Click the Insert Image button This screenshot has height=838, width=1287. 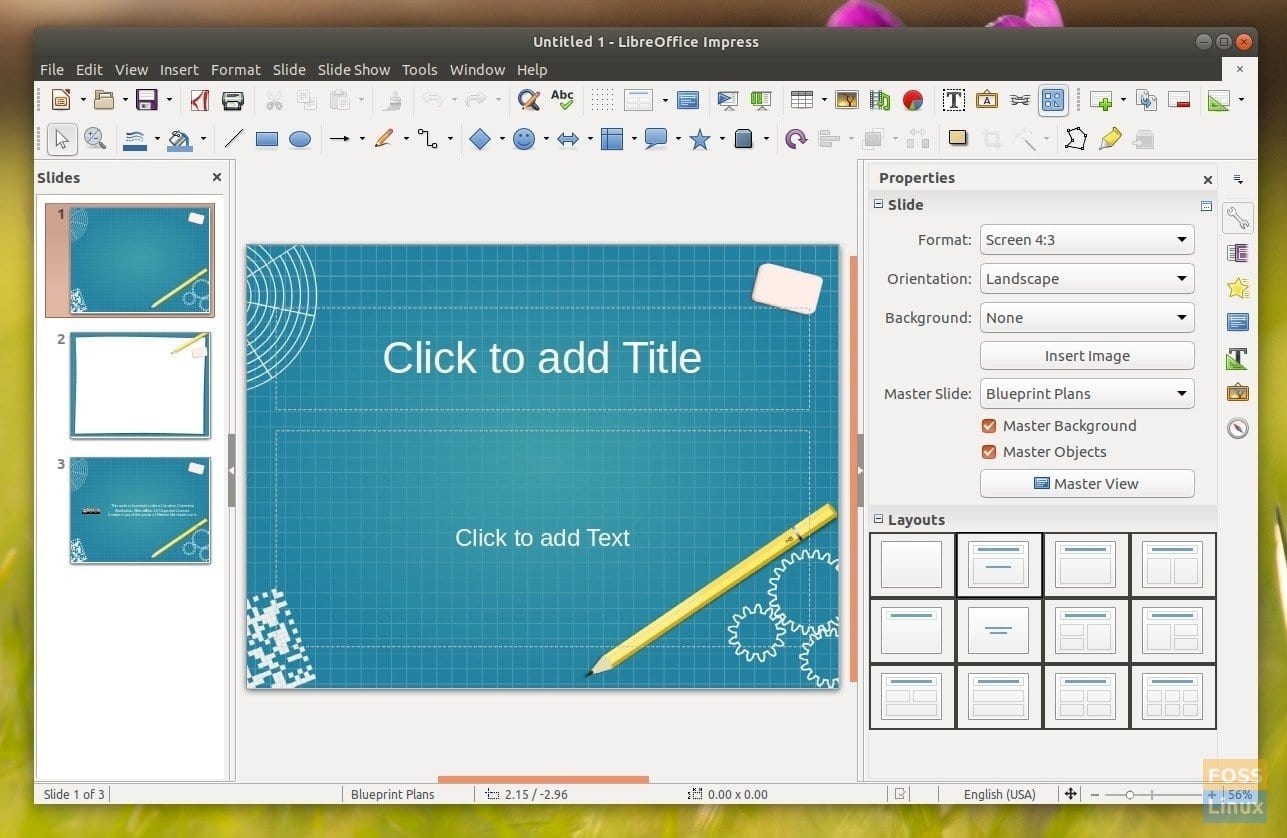click(1087, 355)
